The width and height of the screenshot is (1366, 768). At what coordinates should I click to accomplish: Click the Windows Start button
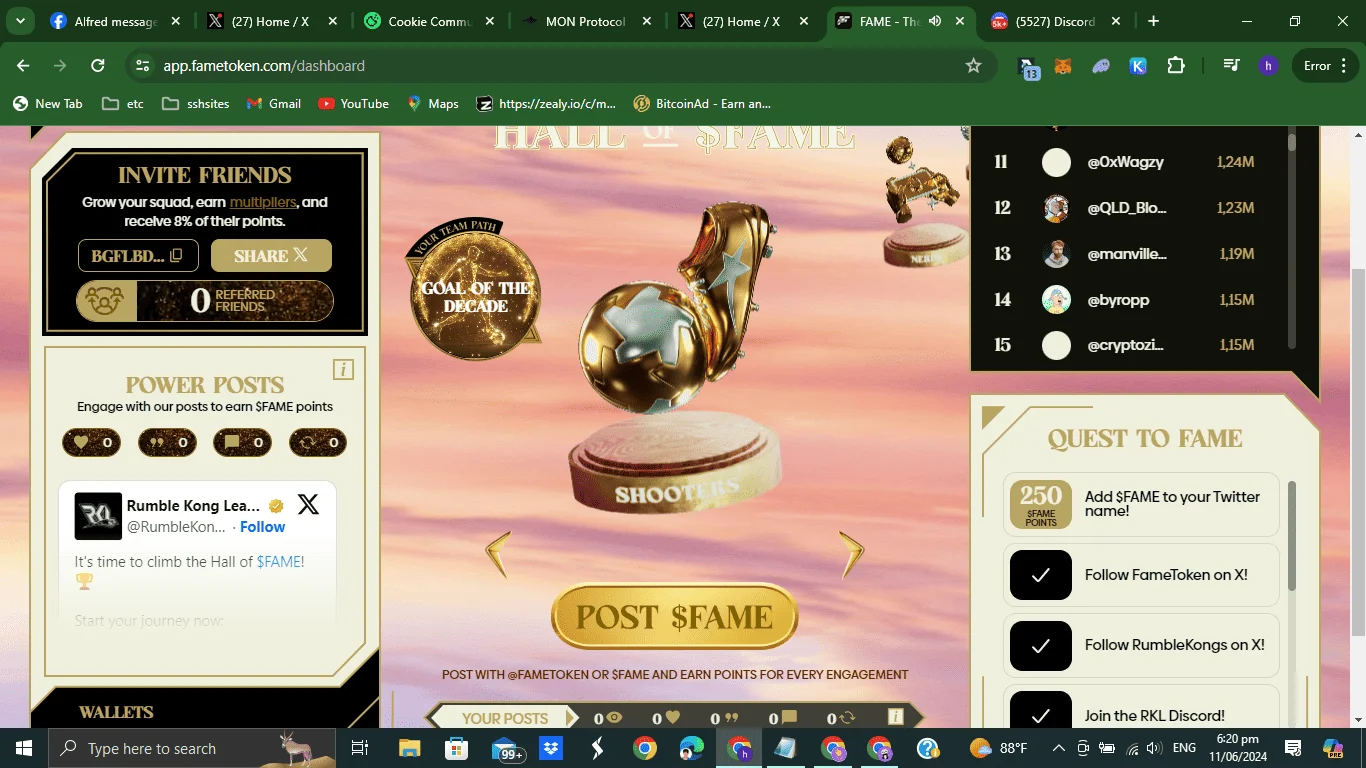tap(23, 748)
